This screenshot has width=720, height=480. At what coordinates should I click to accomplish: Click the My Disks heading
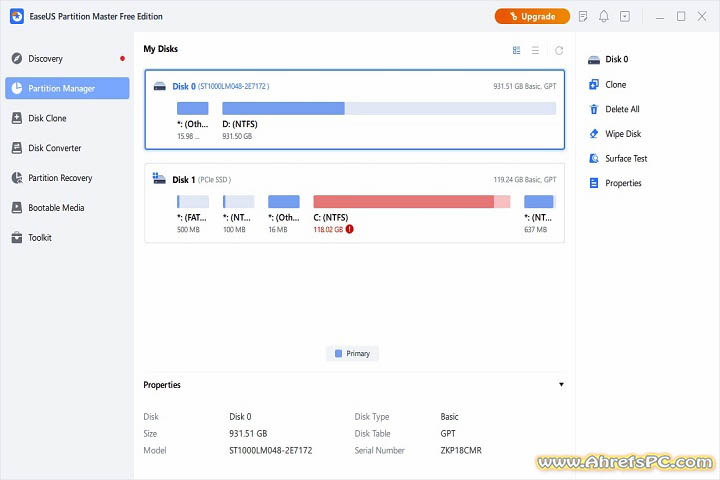pyautogui.click(x=160, y=49)
